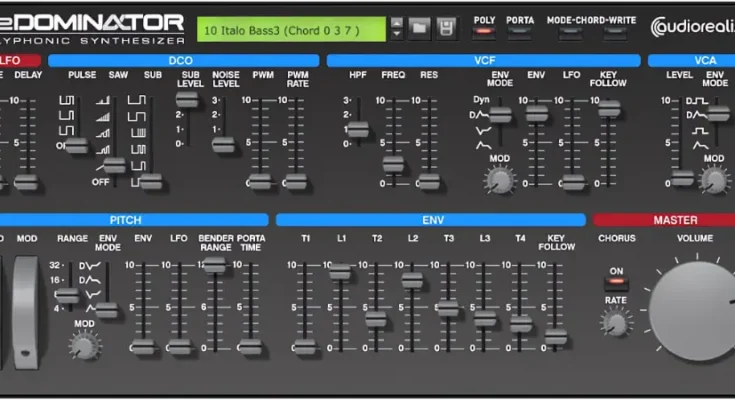Open the preset folder browser icon
Image resolution: width=735 pixels, height=400 pixels.
[420, 28]
